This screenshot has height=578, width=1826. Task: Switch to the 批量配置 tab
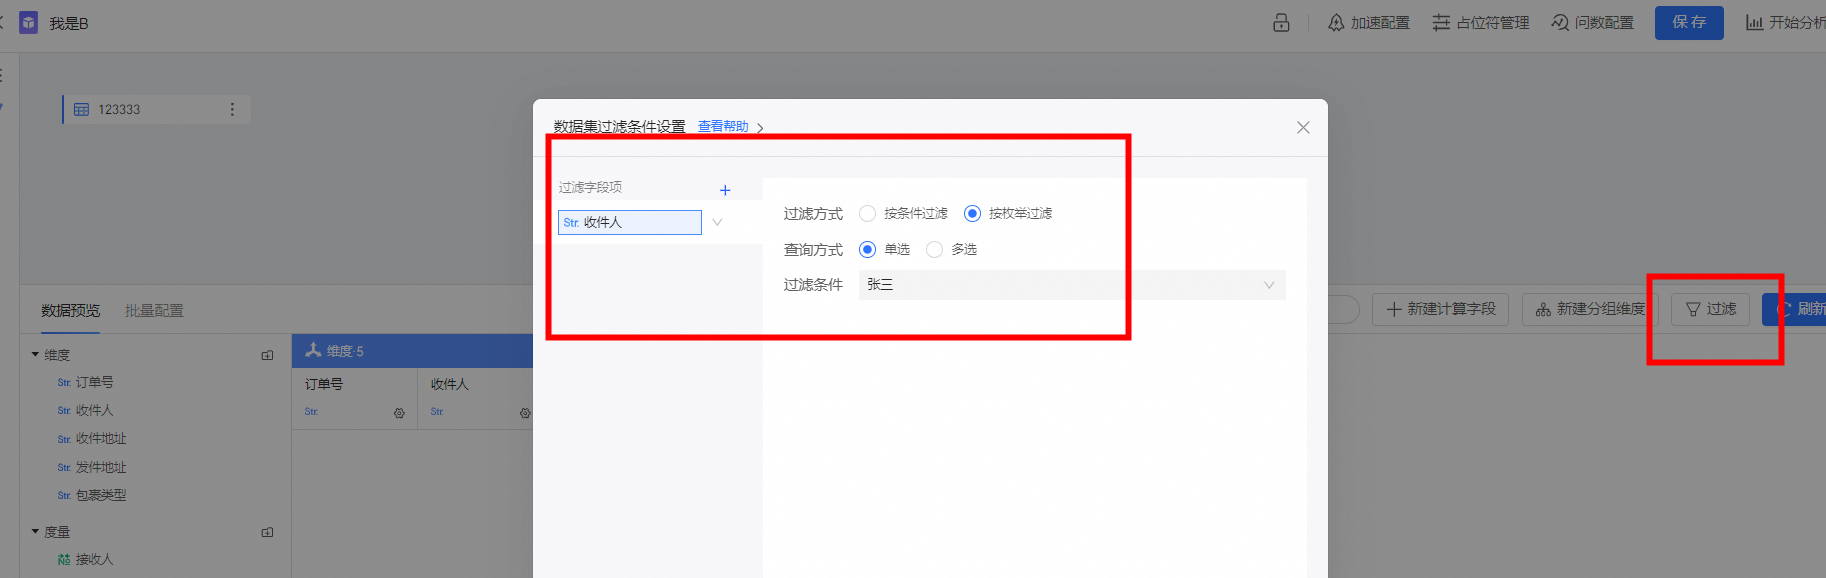coord(154,311)
